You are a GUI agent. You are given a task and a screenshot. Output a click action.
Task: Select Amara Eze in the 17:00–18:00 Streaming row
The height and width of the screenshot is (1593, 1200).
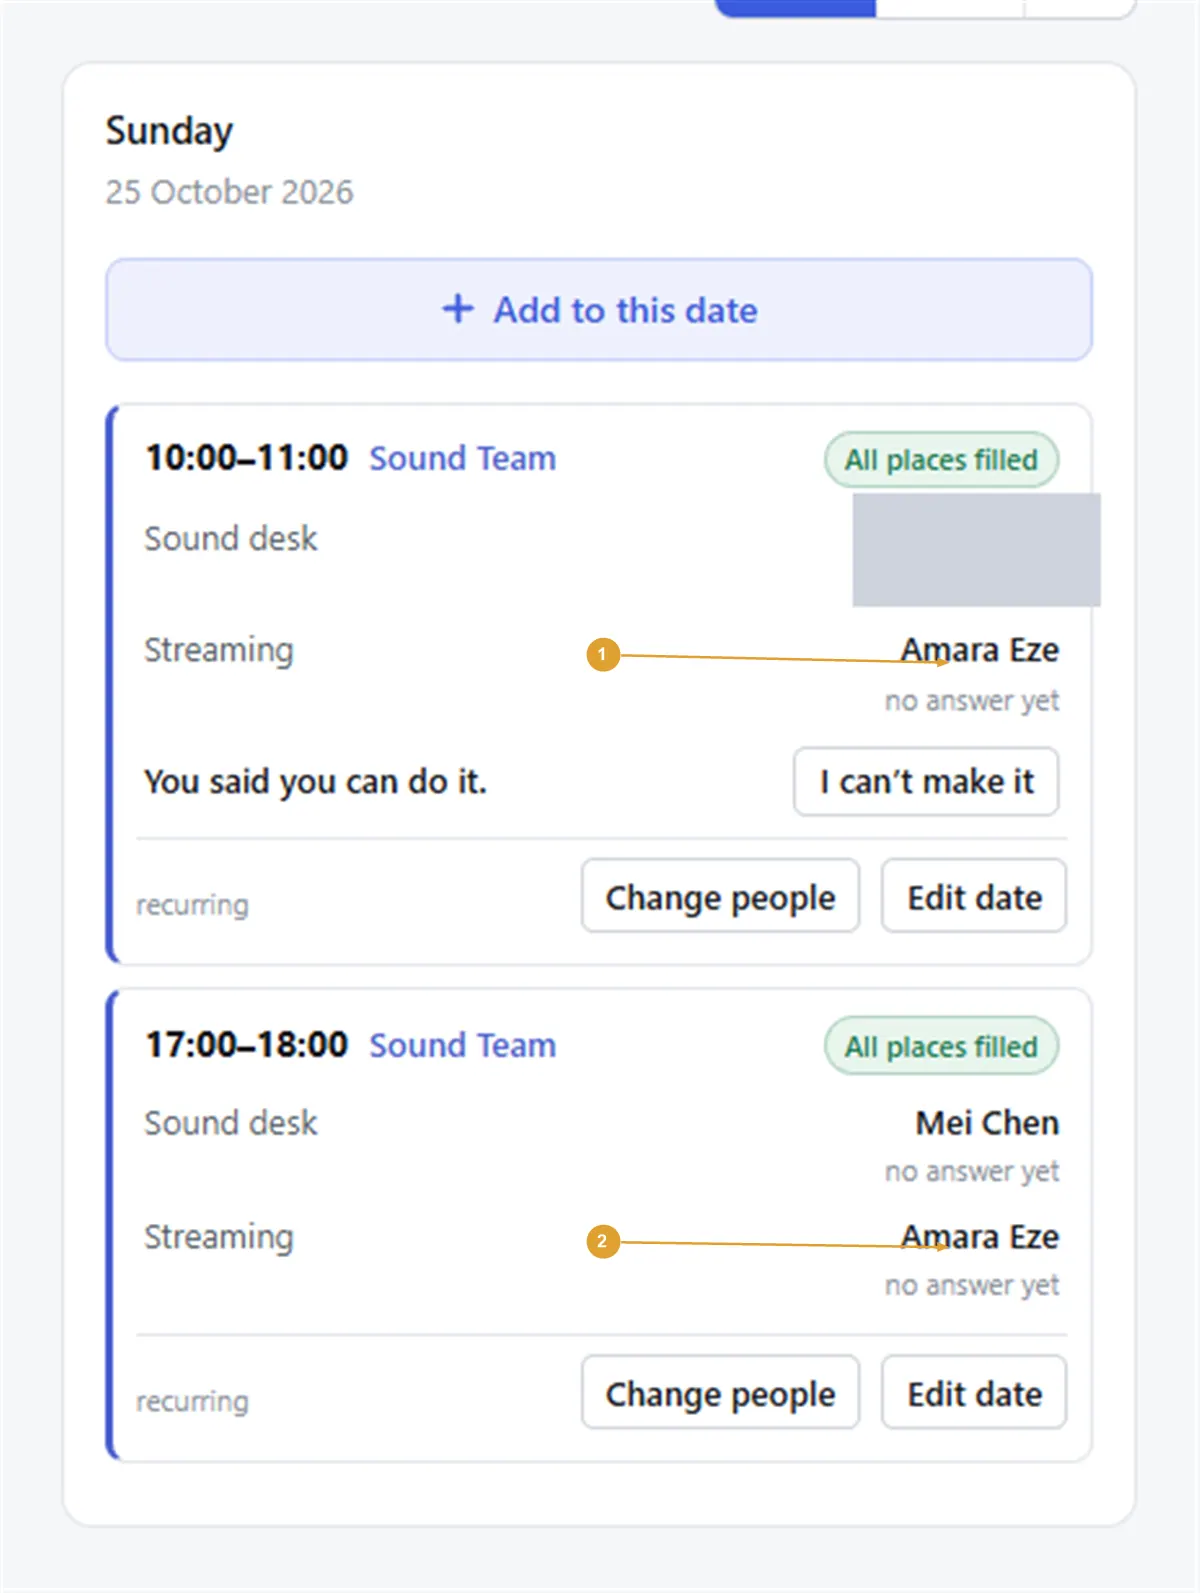[x=980, y=1237]
